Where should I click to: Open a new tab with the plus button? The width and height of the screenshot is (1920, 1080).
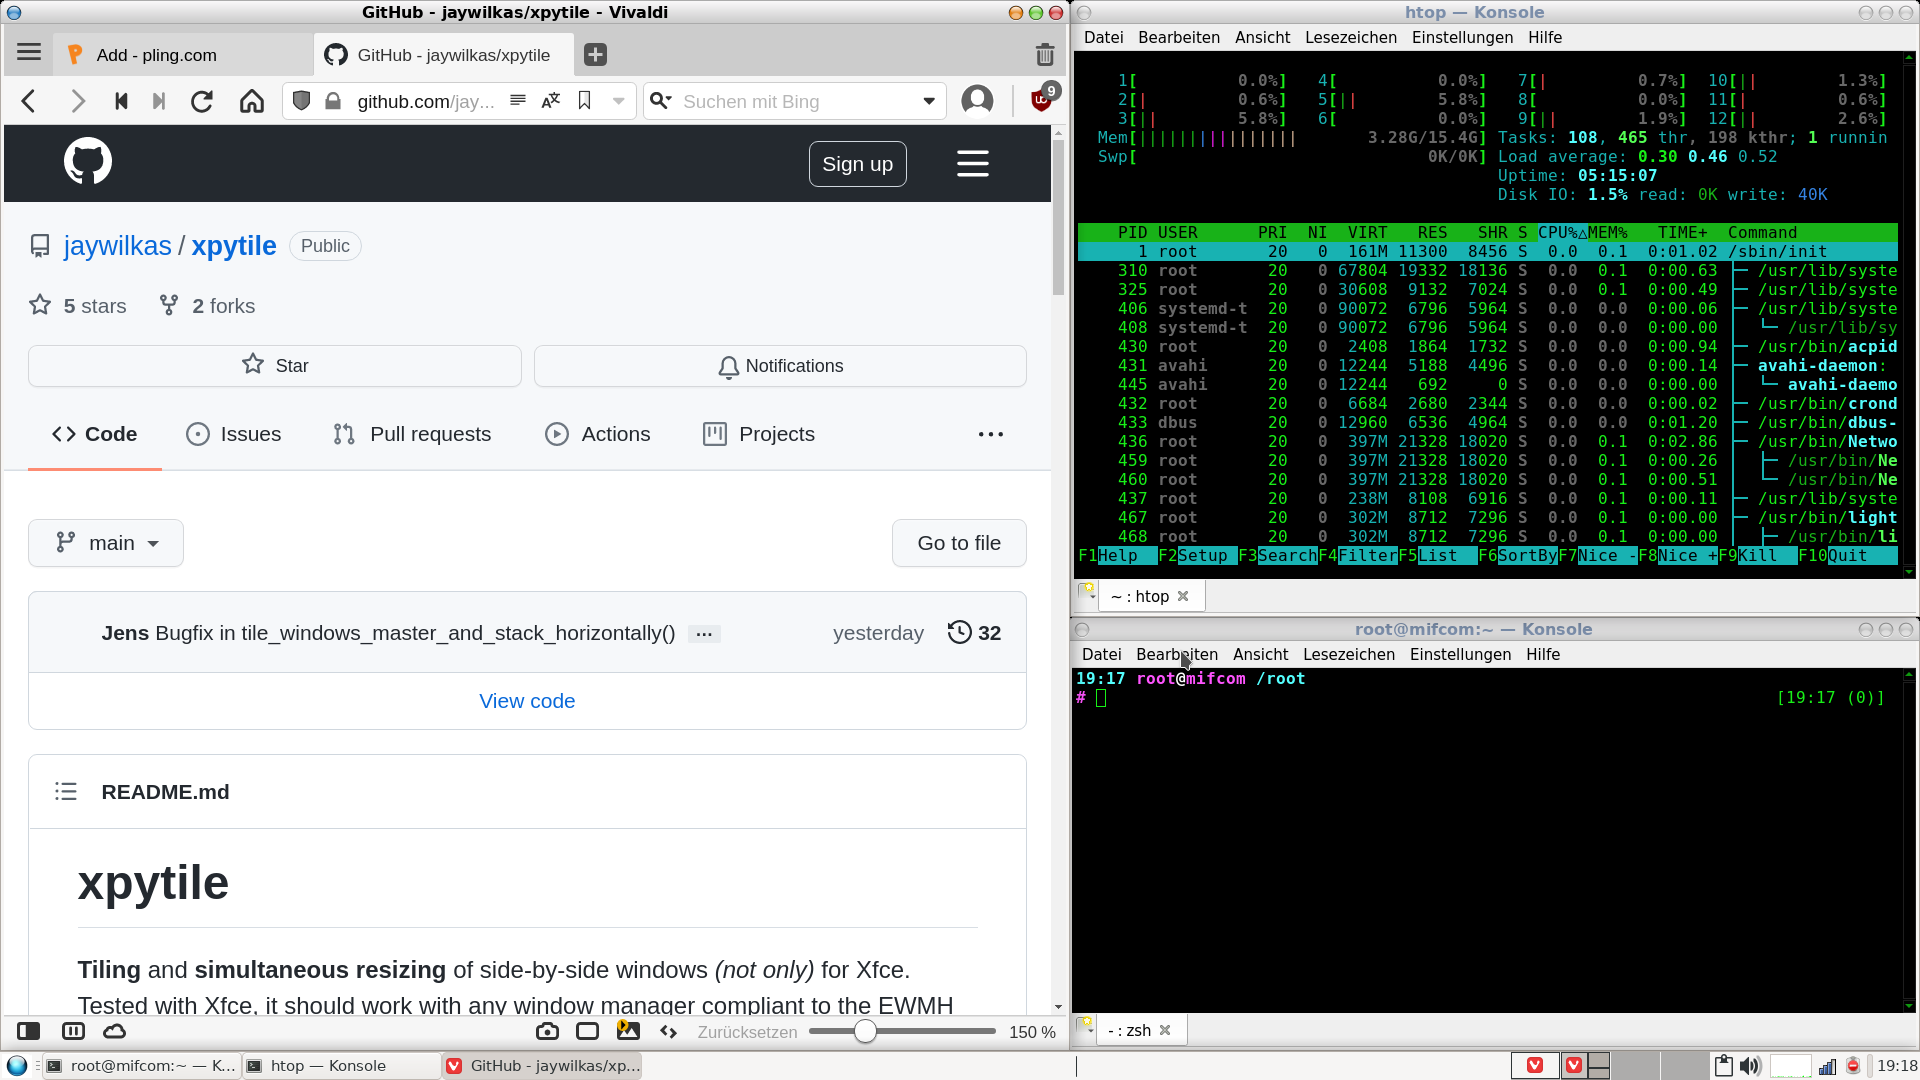coord(595,55)
